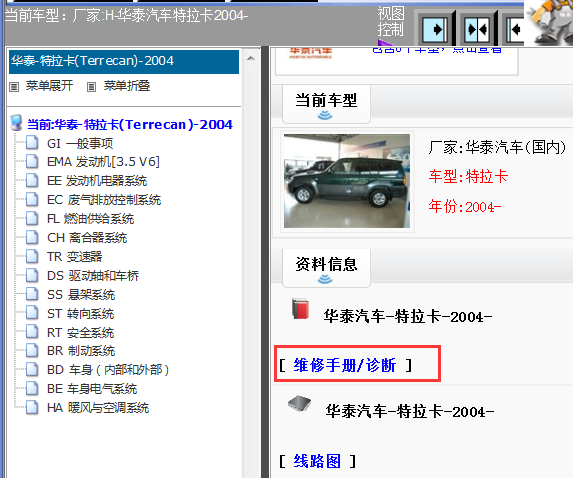573x478 pixels.
Task: Click the right-arrow view control button
Action: [435, 29]
